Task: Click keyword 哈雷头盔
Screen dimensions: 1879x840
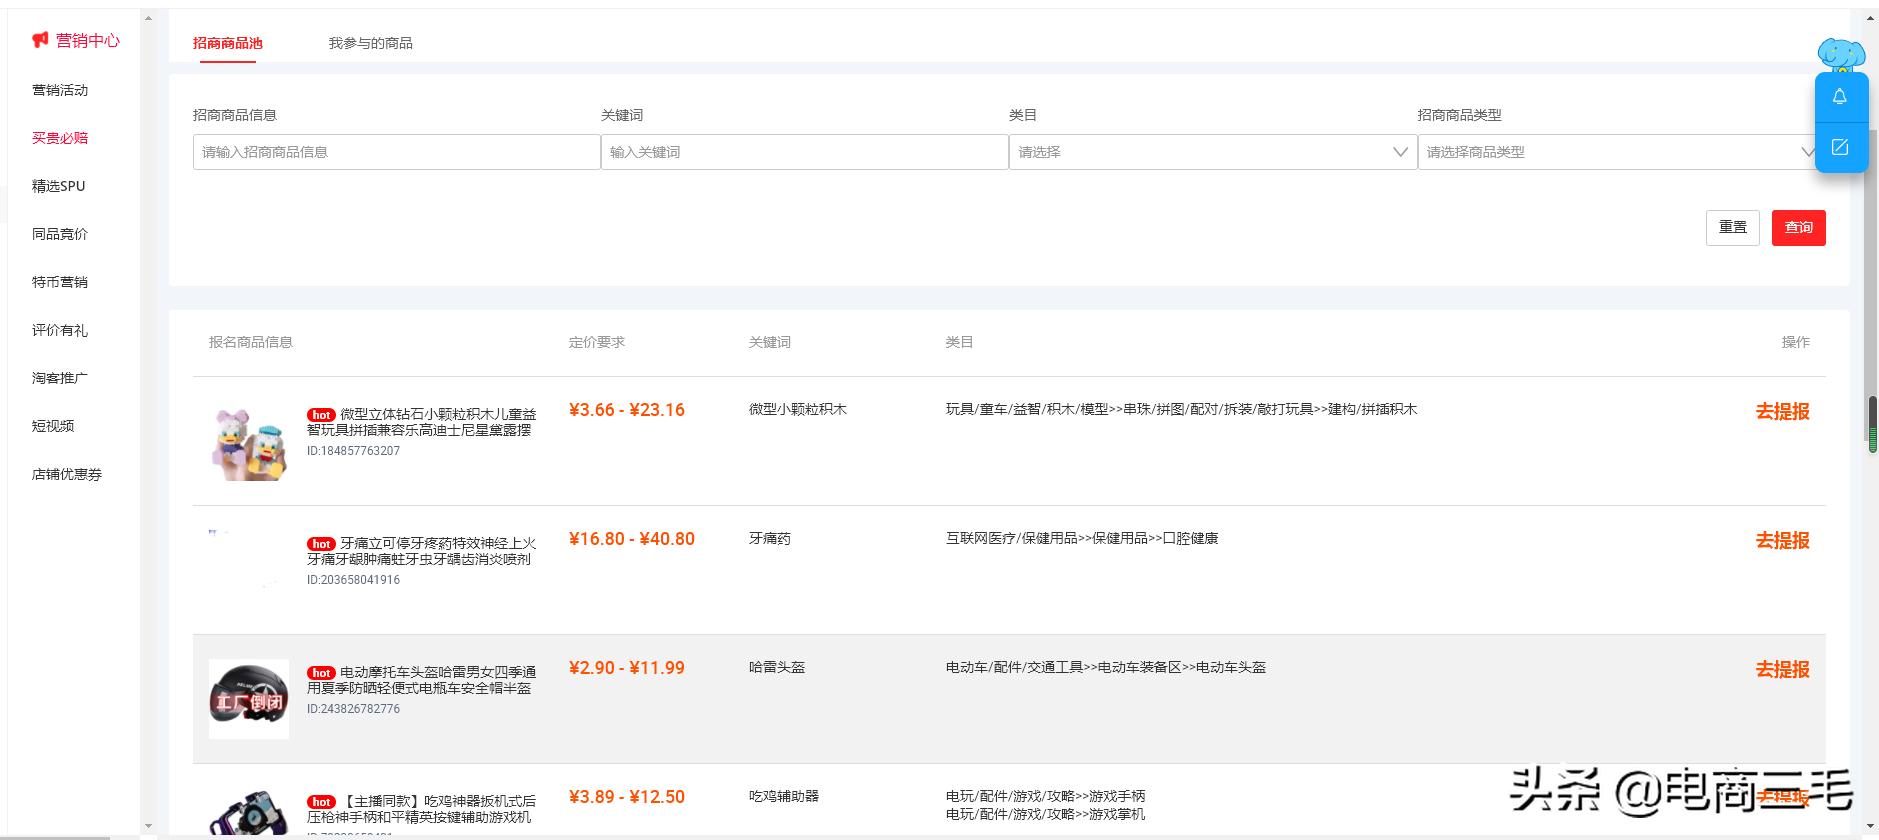Action: tap(777, 667)
